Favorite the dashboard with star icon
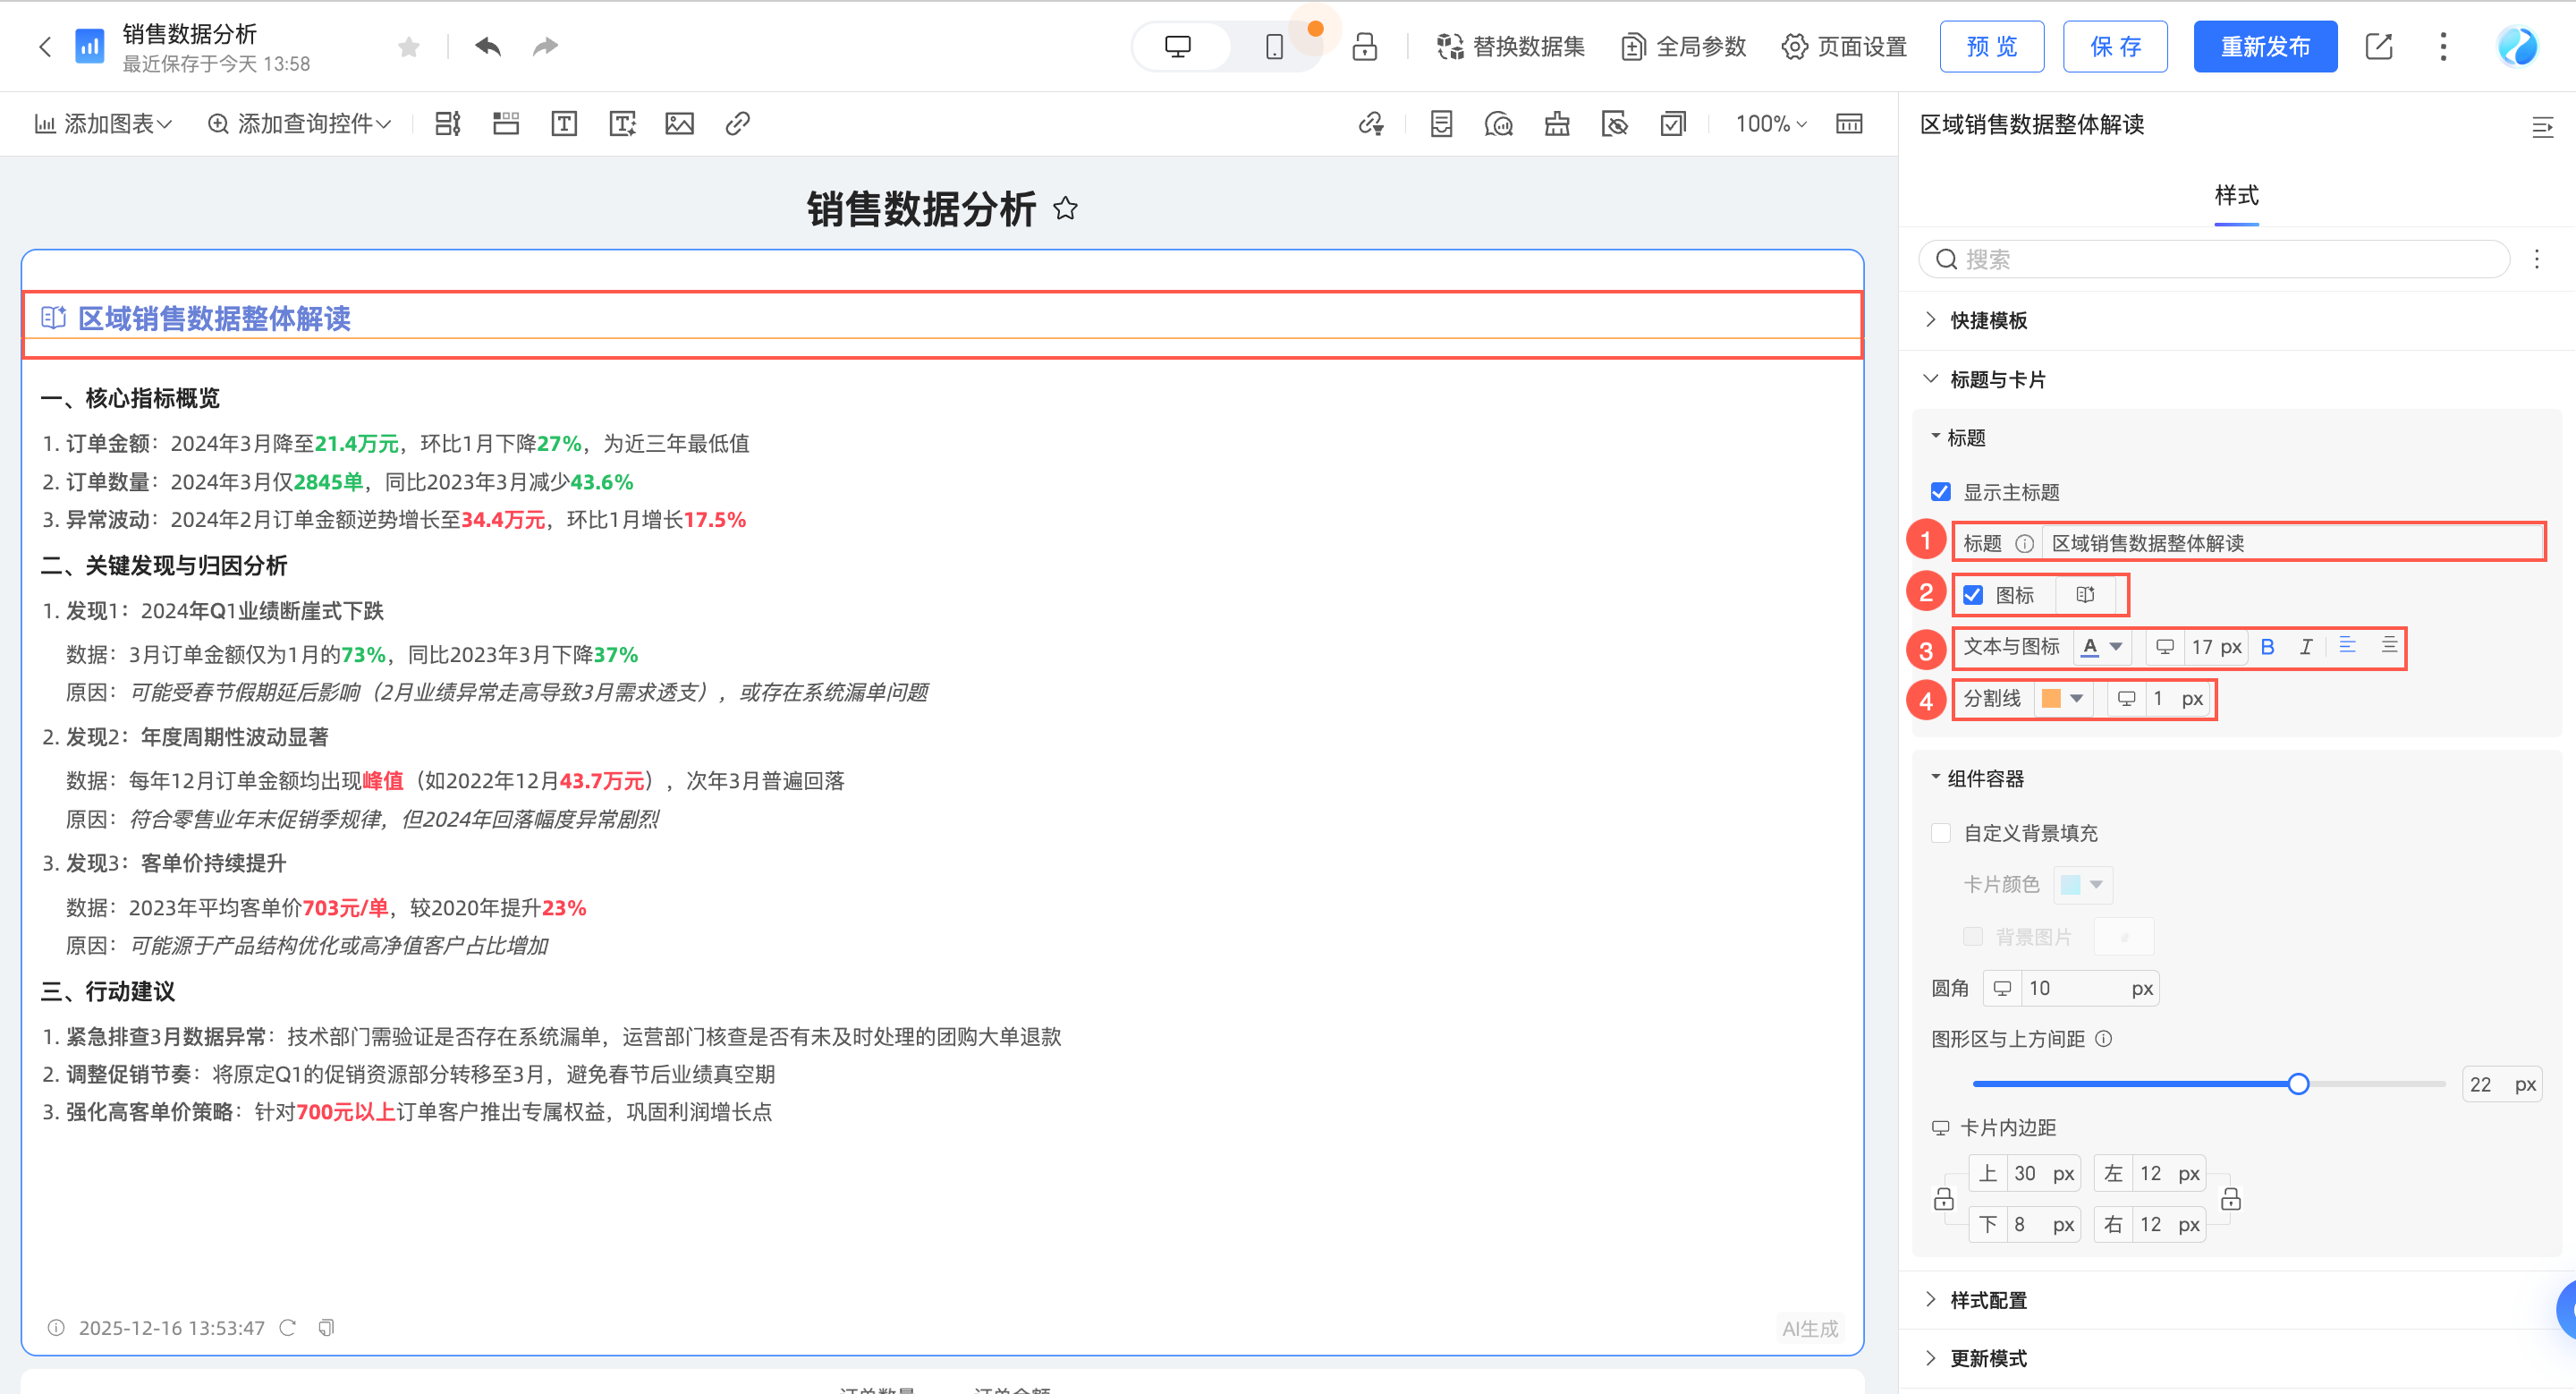The image size is (2576, 1394). pyautogui.click(x=408, y=47)
